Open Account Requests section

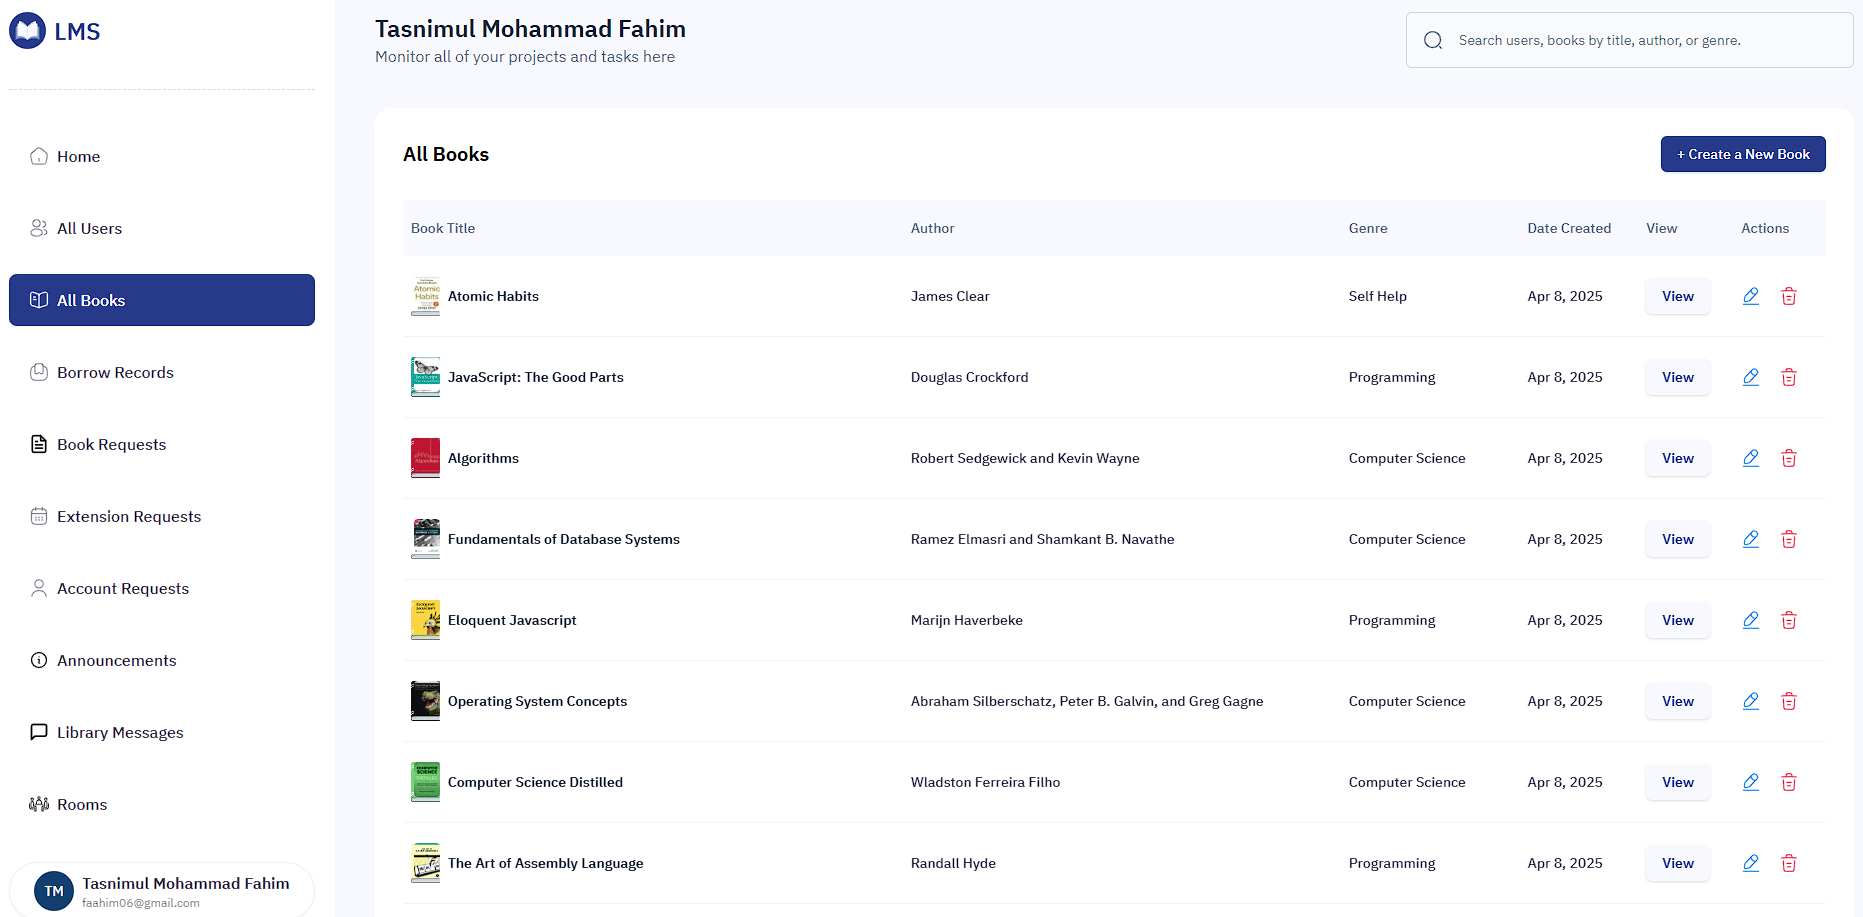pyautogui.click(x=162, y=588)
